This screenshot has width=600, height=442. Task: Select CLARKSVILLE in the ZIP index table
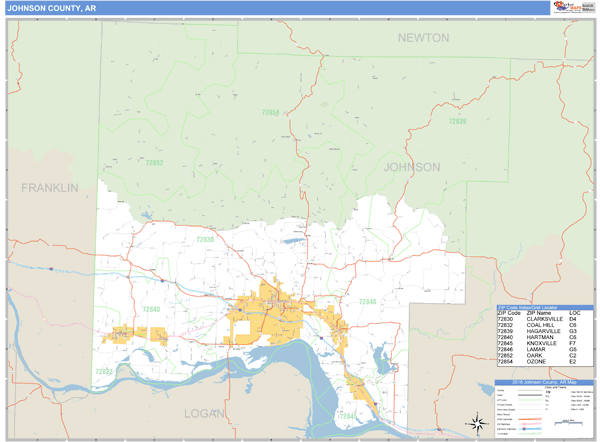pos(545,319)
